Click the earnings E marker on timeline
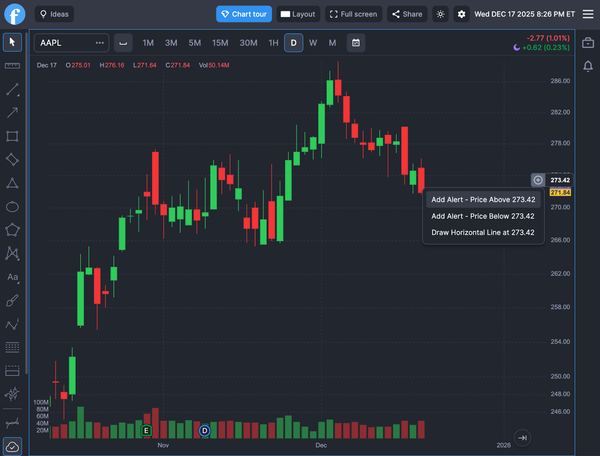The height and width of the screenshot is (456, 600). pyautogui.click(x=146, y=430)
